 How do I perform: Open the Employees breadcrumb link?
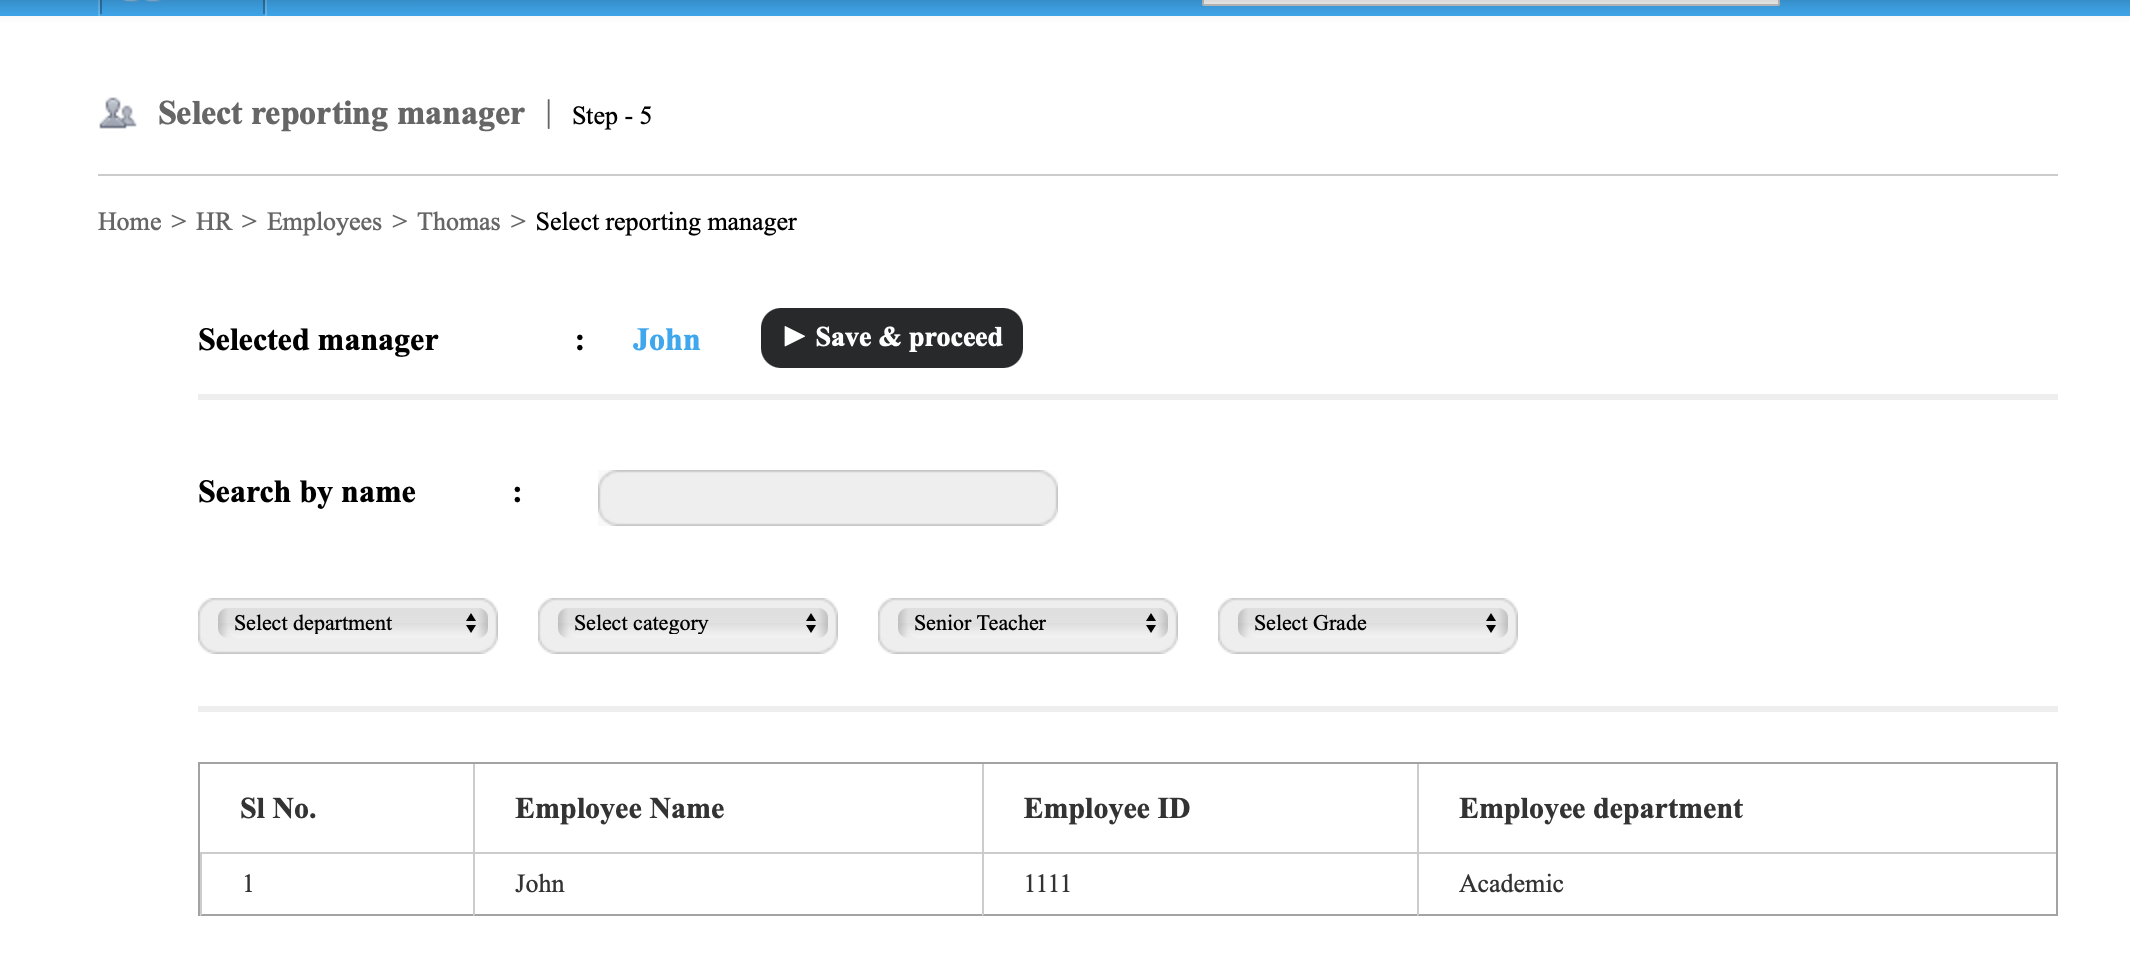tap(324, 222)
